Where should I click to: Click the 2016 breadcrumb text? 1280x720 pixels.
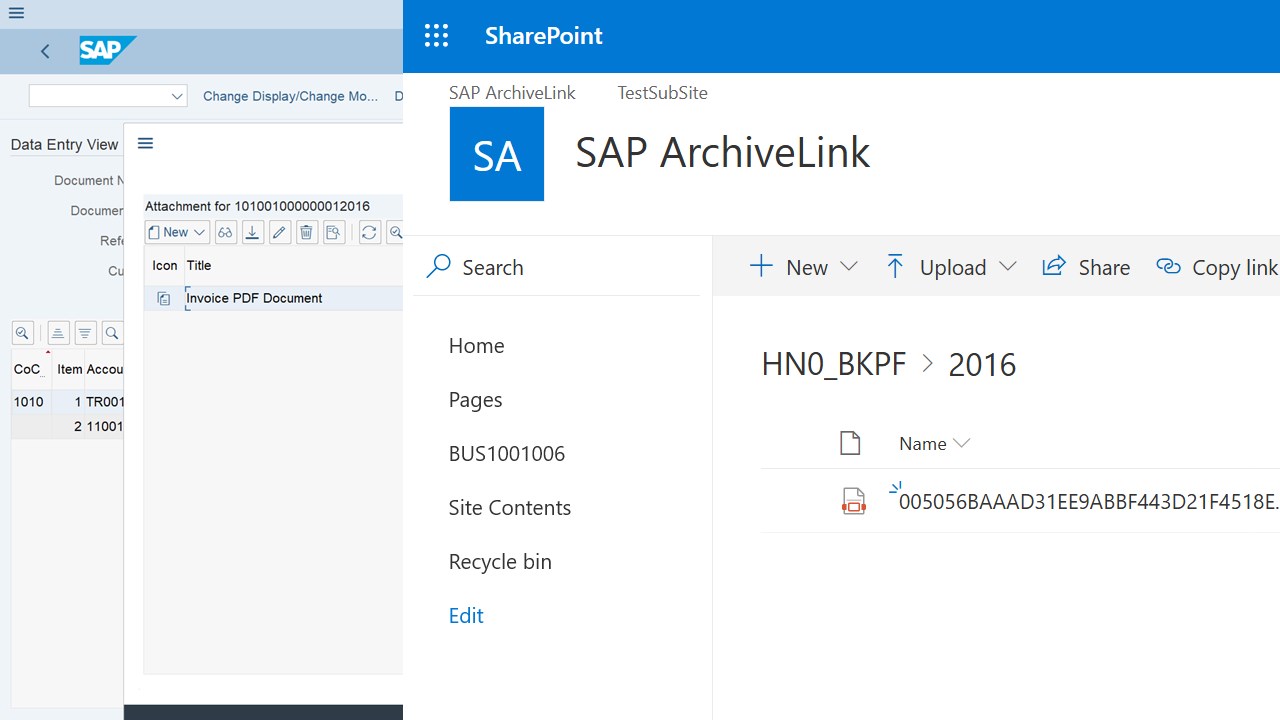pos(982,365)
